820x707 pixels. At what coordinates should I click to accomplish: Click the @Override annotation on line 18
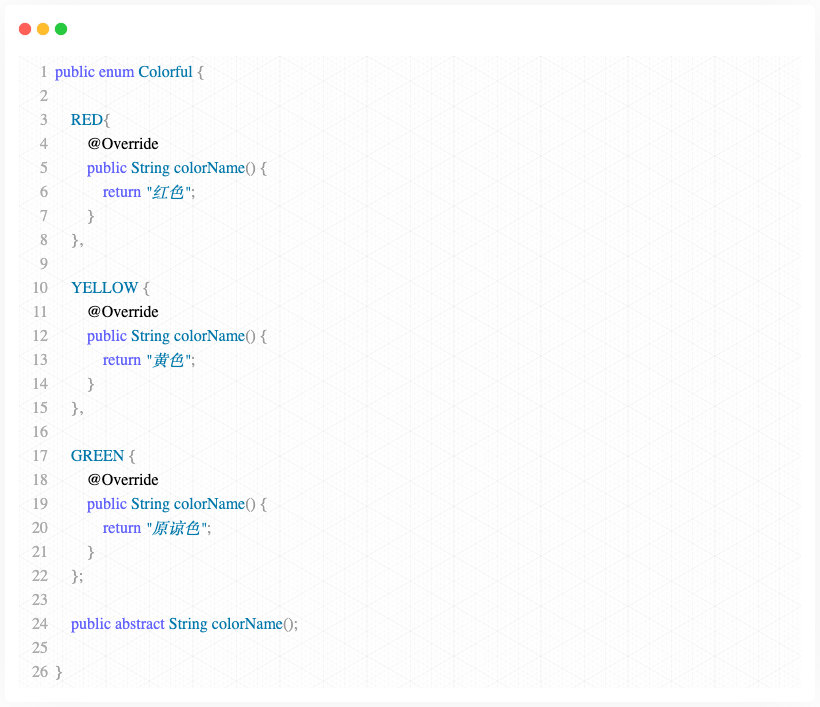(123, 480)
